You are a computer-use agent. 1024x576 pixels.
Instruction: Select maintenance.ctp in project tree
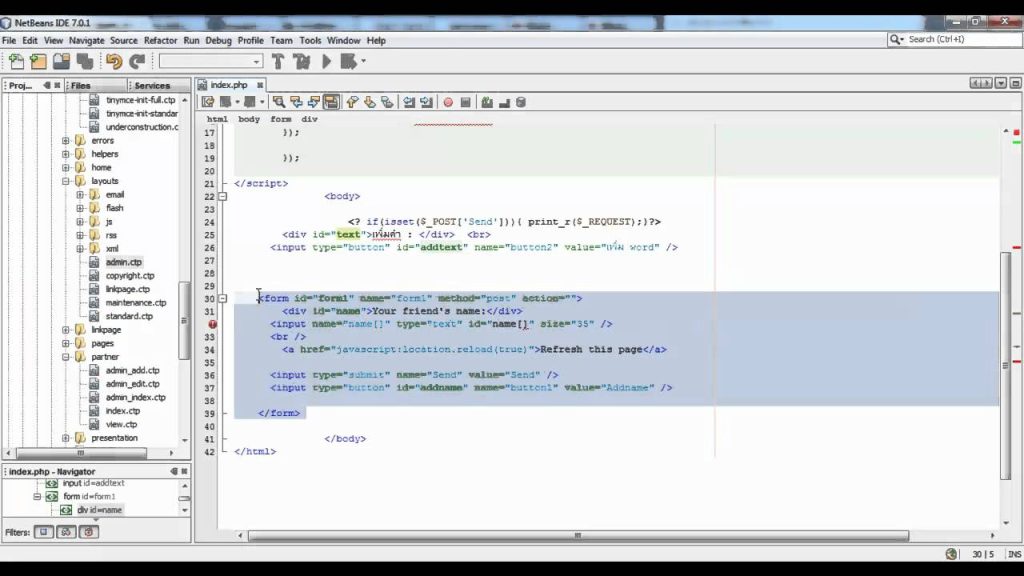tap(136, 303)
